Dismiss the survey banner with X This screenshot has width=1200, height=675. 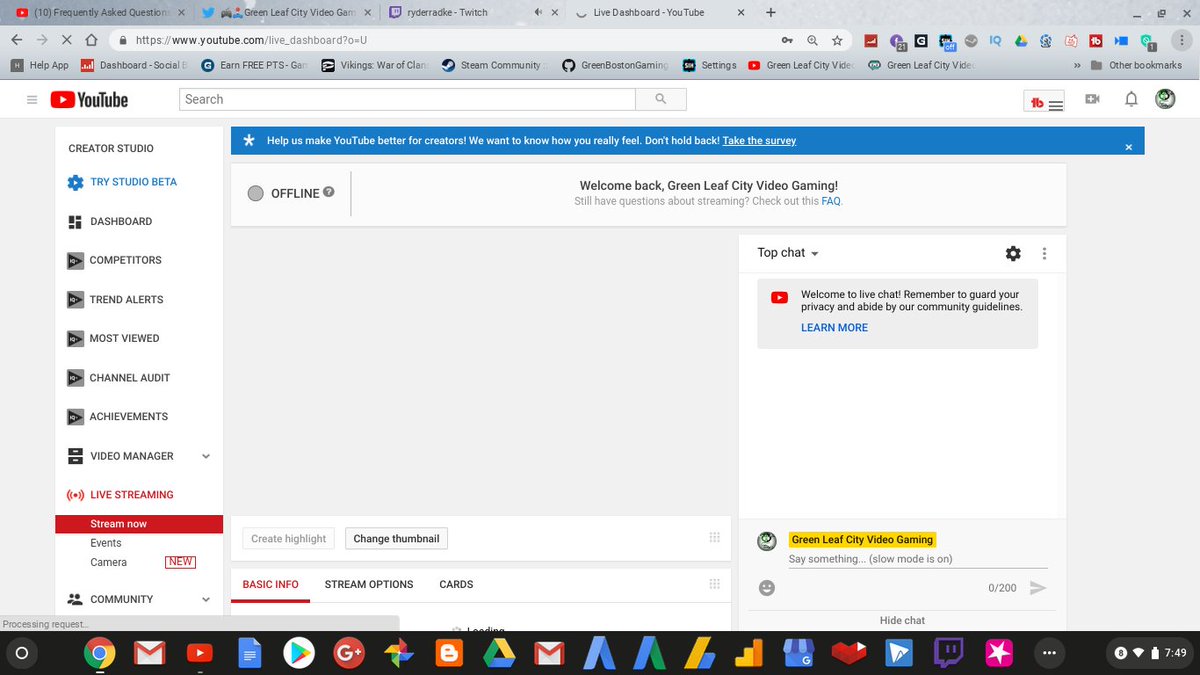point(1129,147)
